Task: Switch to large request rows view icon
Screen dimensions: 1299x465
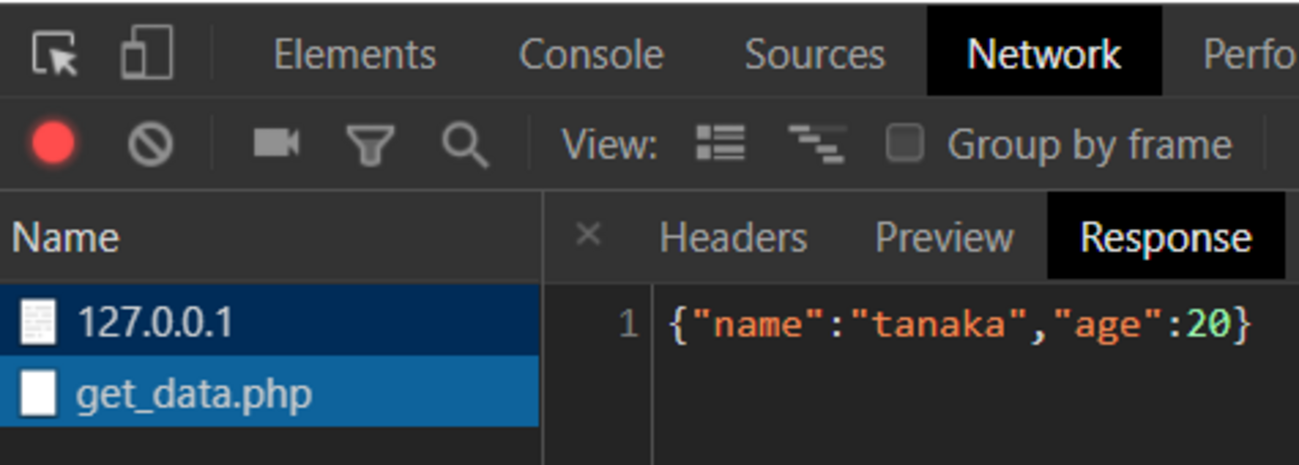Action: coord(720,144)
